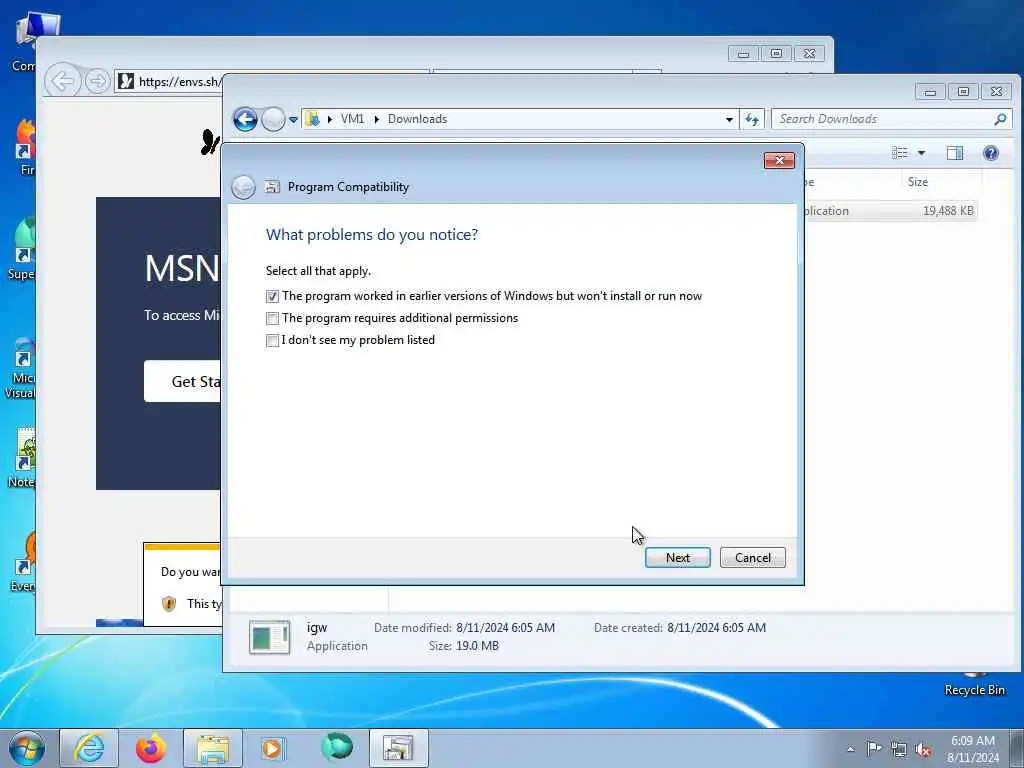Screen dimensions: 1024x768
Task: Toggle the preview pane in Explorer
Action: tap(955, 153)
